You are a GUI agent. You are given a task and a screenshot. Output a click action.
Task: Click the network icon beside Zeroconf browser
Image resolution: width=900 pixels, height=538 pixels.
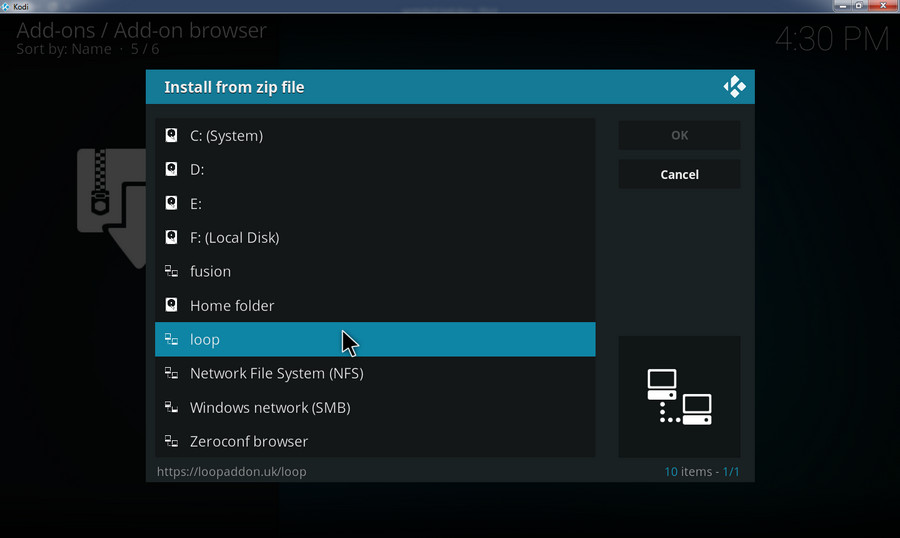(171, 440)
